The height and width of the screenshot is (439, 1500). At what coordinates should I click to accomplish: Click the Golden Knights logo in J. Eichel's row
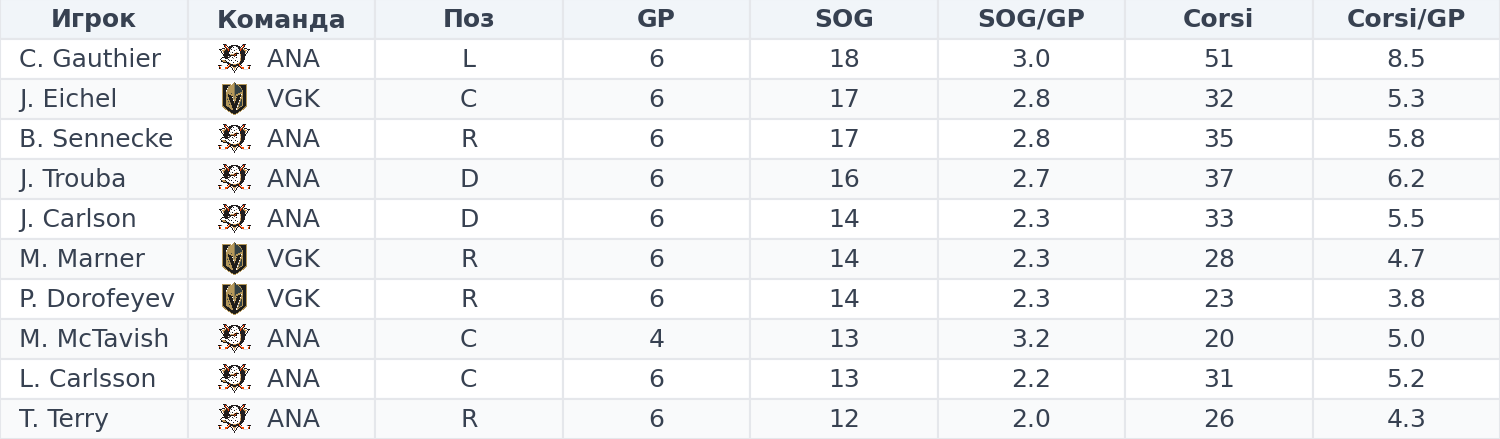[234, 99]
